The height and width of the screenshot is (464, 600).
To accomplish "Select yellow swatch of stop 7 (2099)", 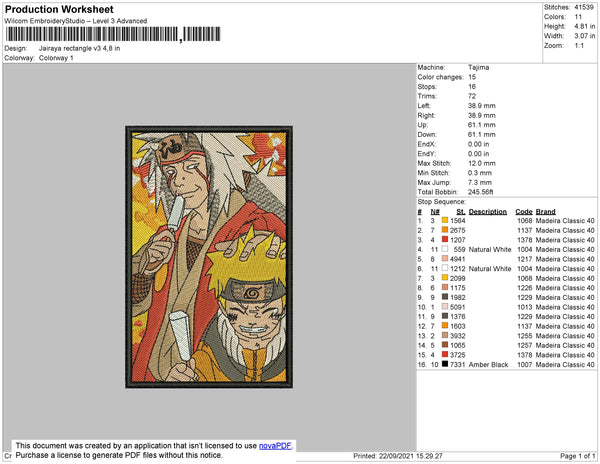I will click(x=445, y=278).
